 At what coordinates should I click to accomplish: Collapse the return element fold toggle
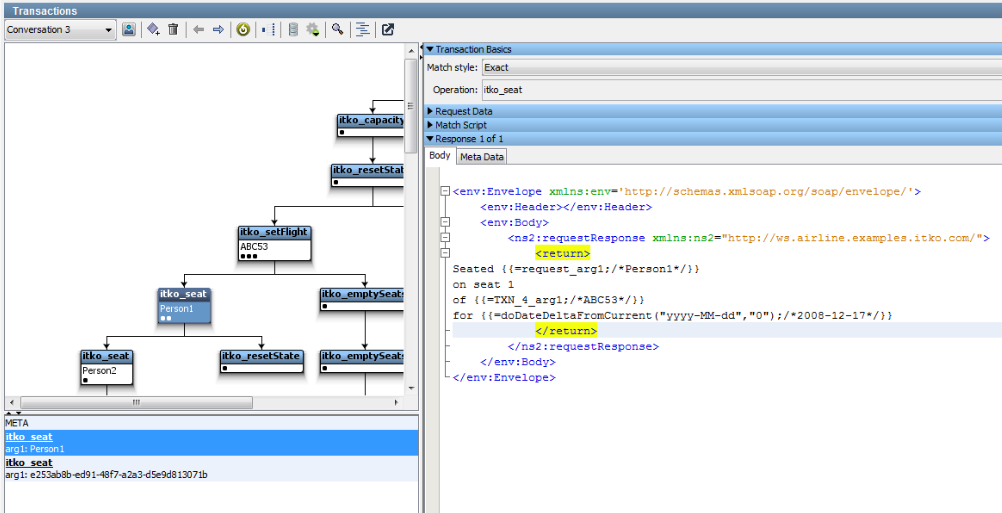tap(445, 253)
